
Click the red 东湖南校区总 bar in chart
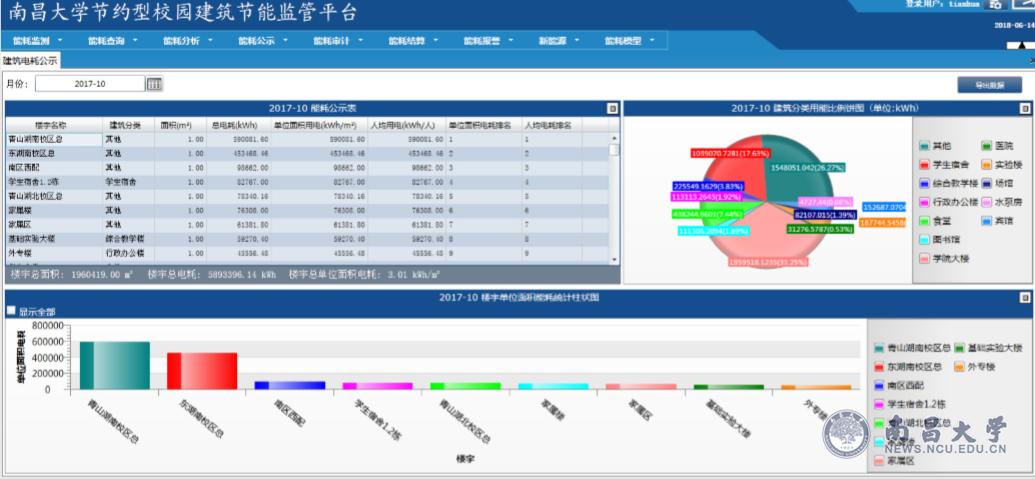coord(202,371)
